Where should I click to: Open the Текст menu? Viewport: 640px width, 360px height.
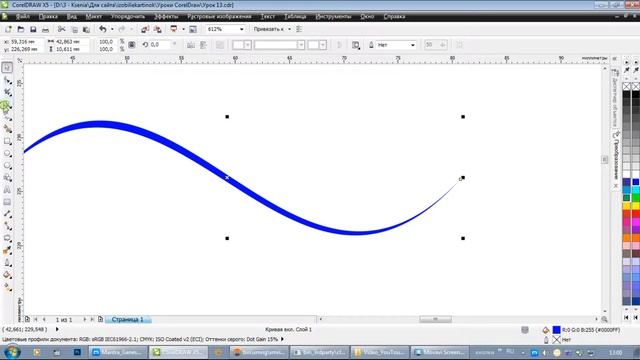(x=268, y=17)
